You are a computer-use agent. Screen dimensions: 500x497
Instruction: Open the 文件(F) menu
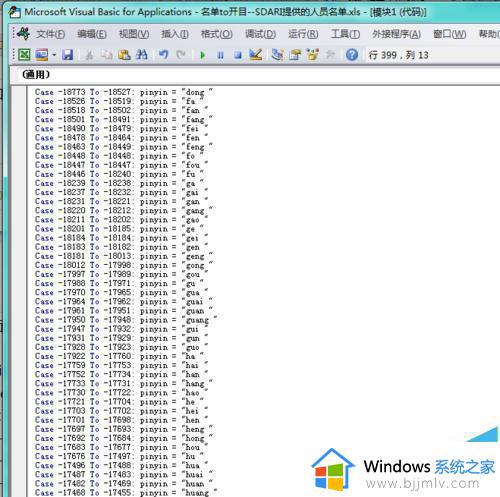50,34
